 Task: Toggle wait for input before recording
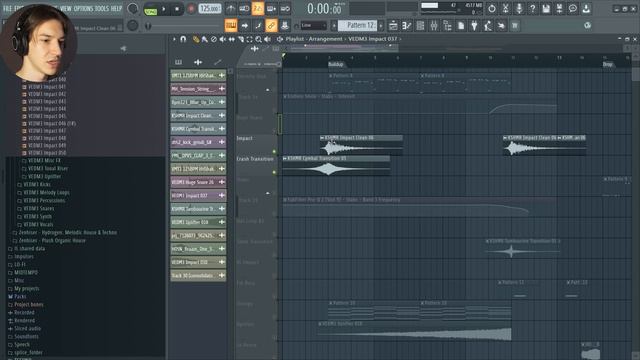[244, 9]
